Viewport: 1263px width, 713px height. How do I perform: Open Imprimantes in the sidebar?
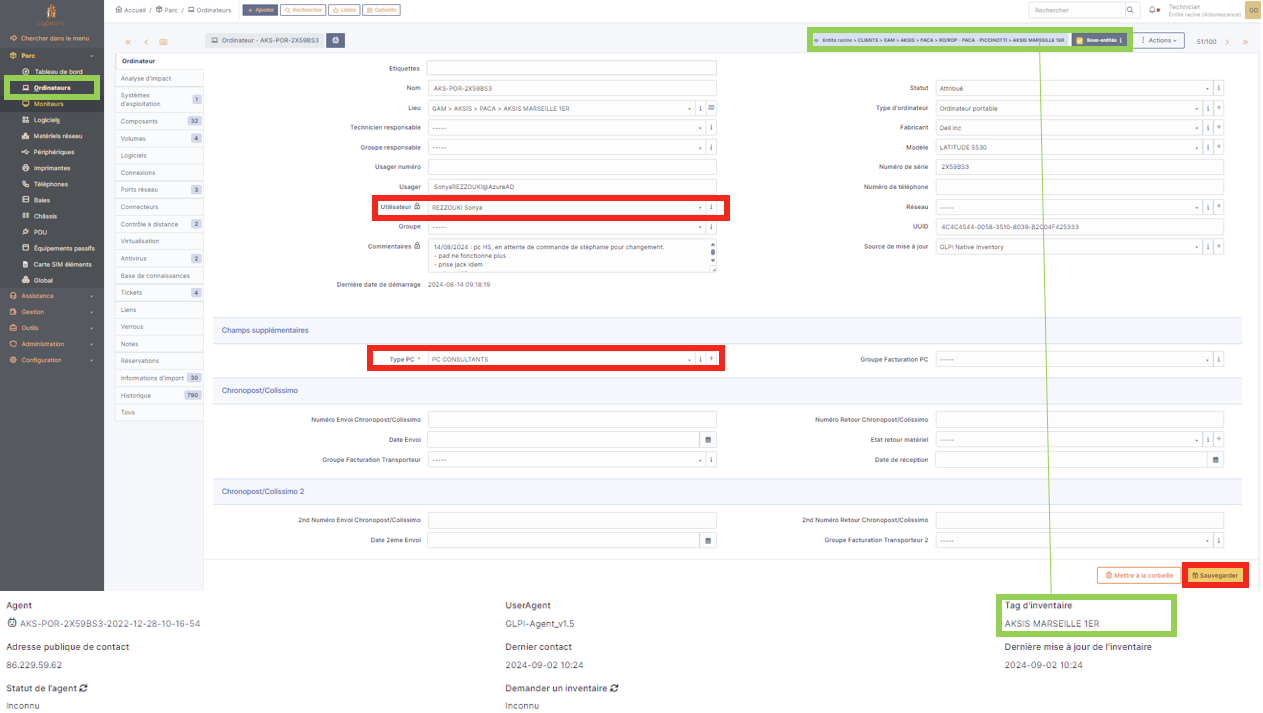coord(52,168)
